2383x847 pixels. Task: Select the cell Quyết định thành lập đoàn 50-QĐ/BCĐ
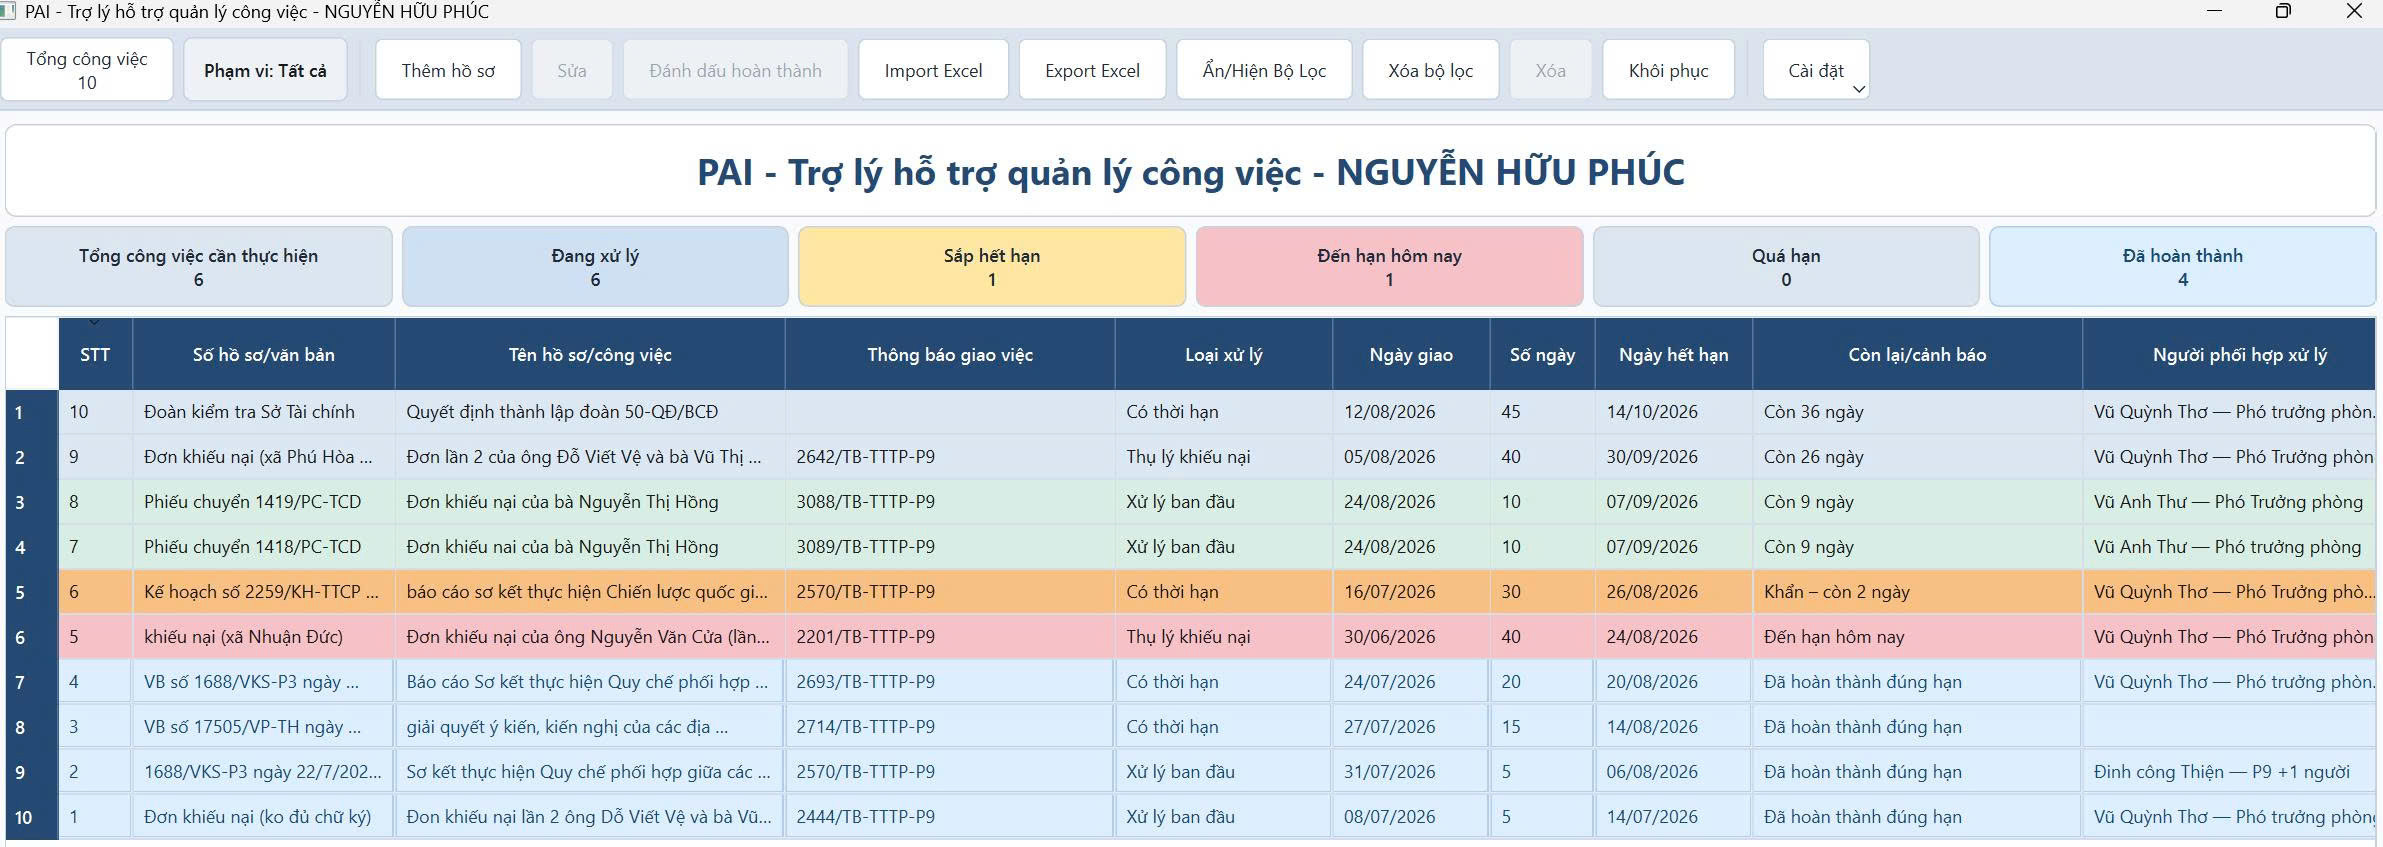point(590,412)
